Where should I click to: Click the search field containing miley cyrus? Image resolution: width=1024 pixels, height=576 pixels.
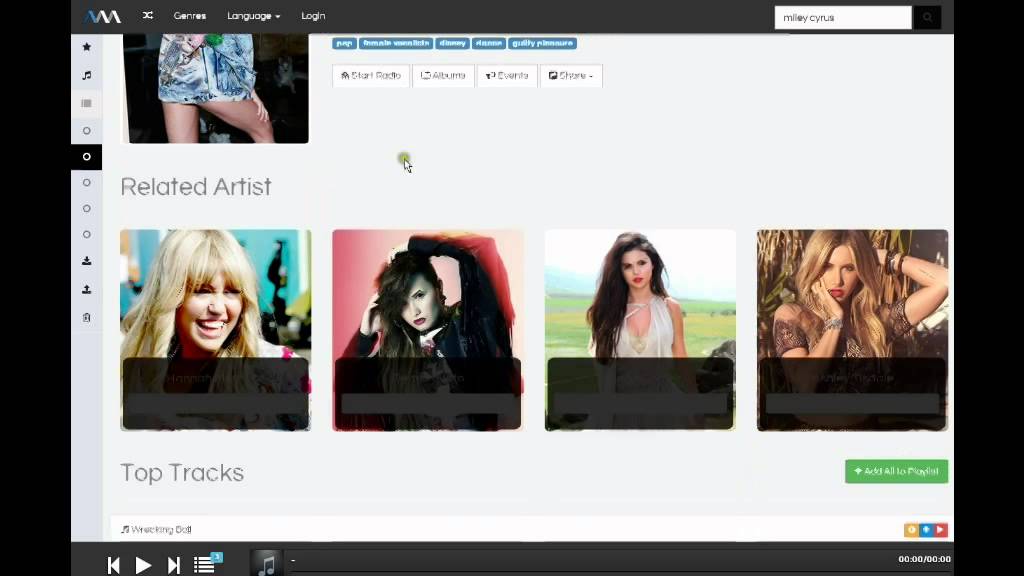(x=842, y=18)
